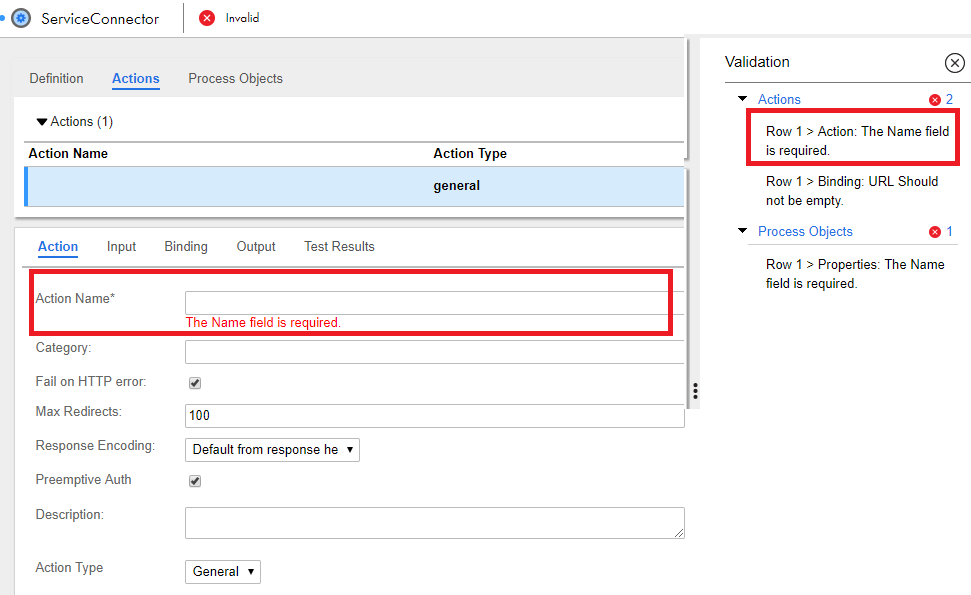Click the Max Redirects field

[x=435, y=415]
